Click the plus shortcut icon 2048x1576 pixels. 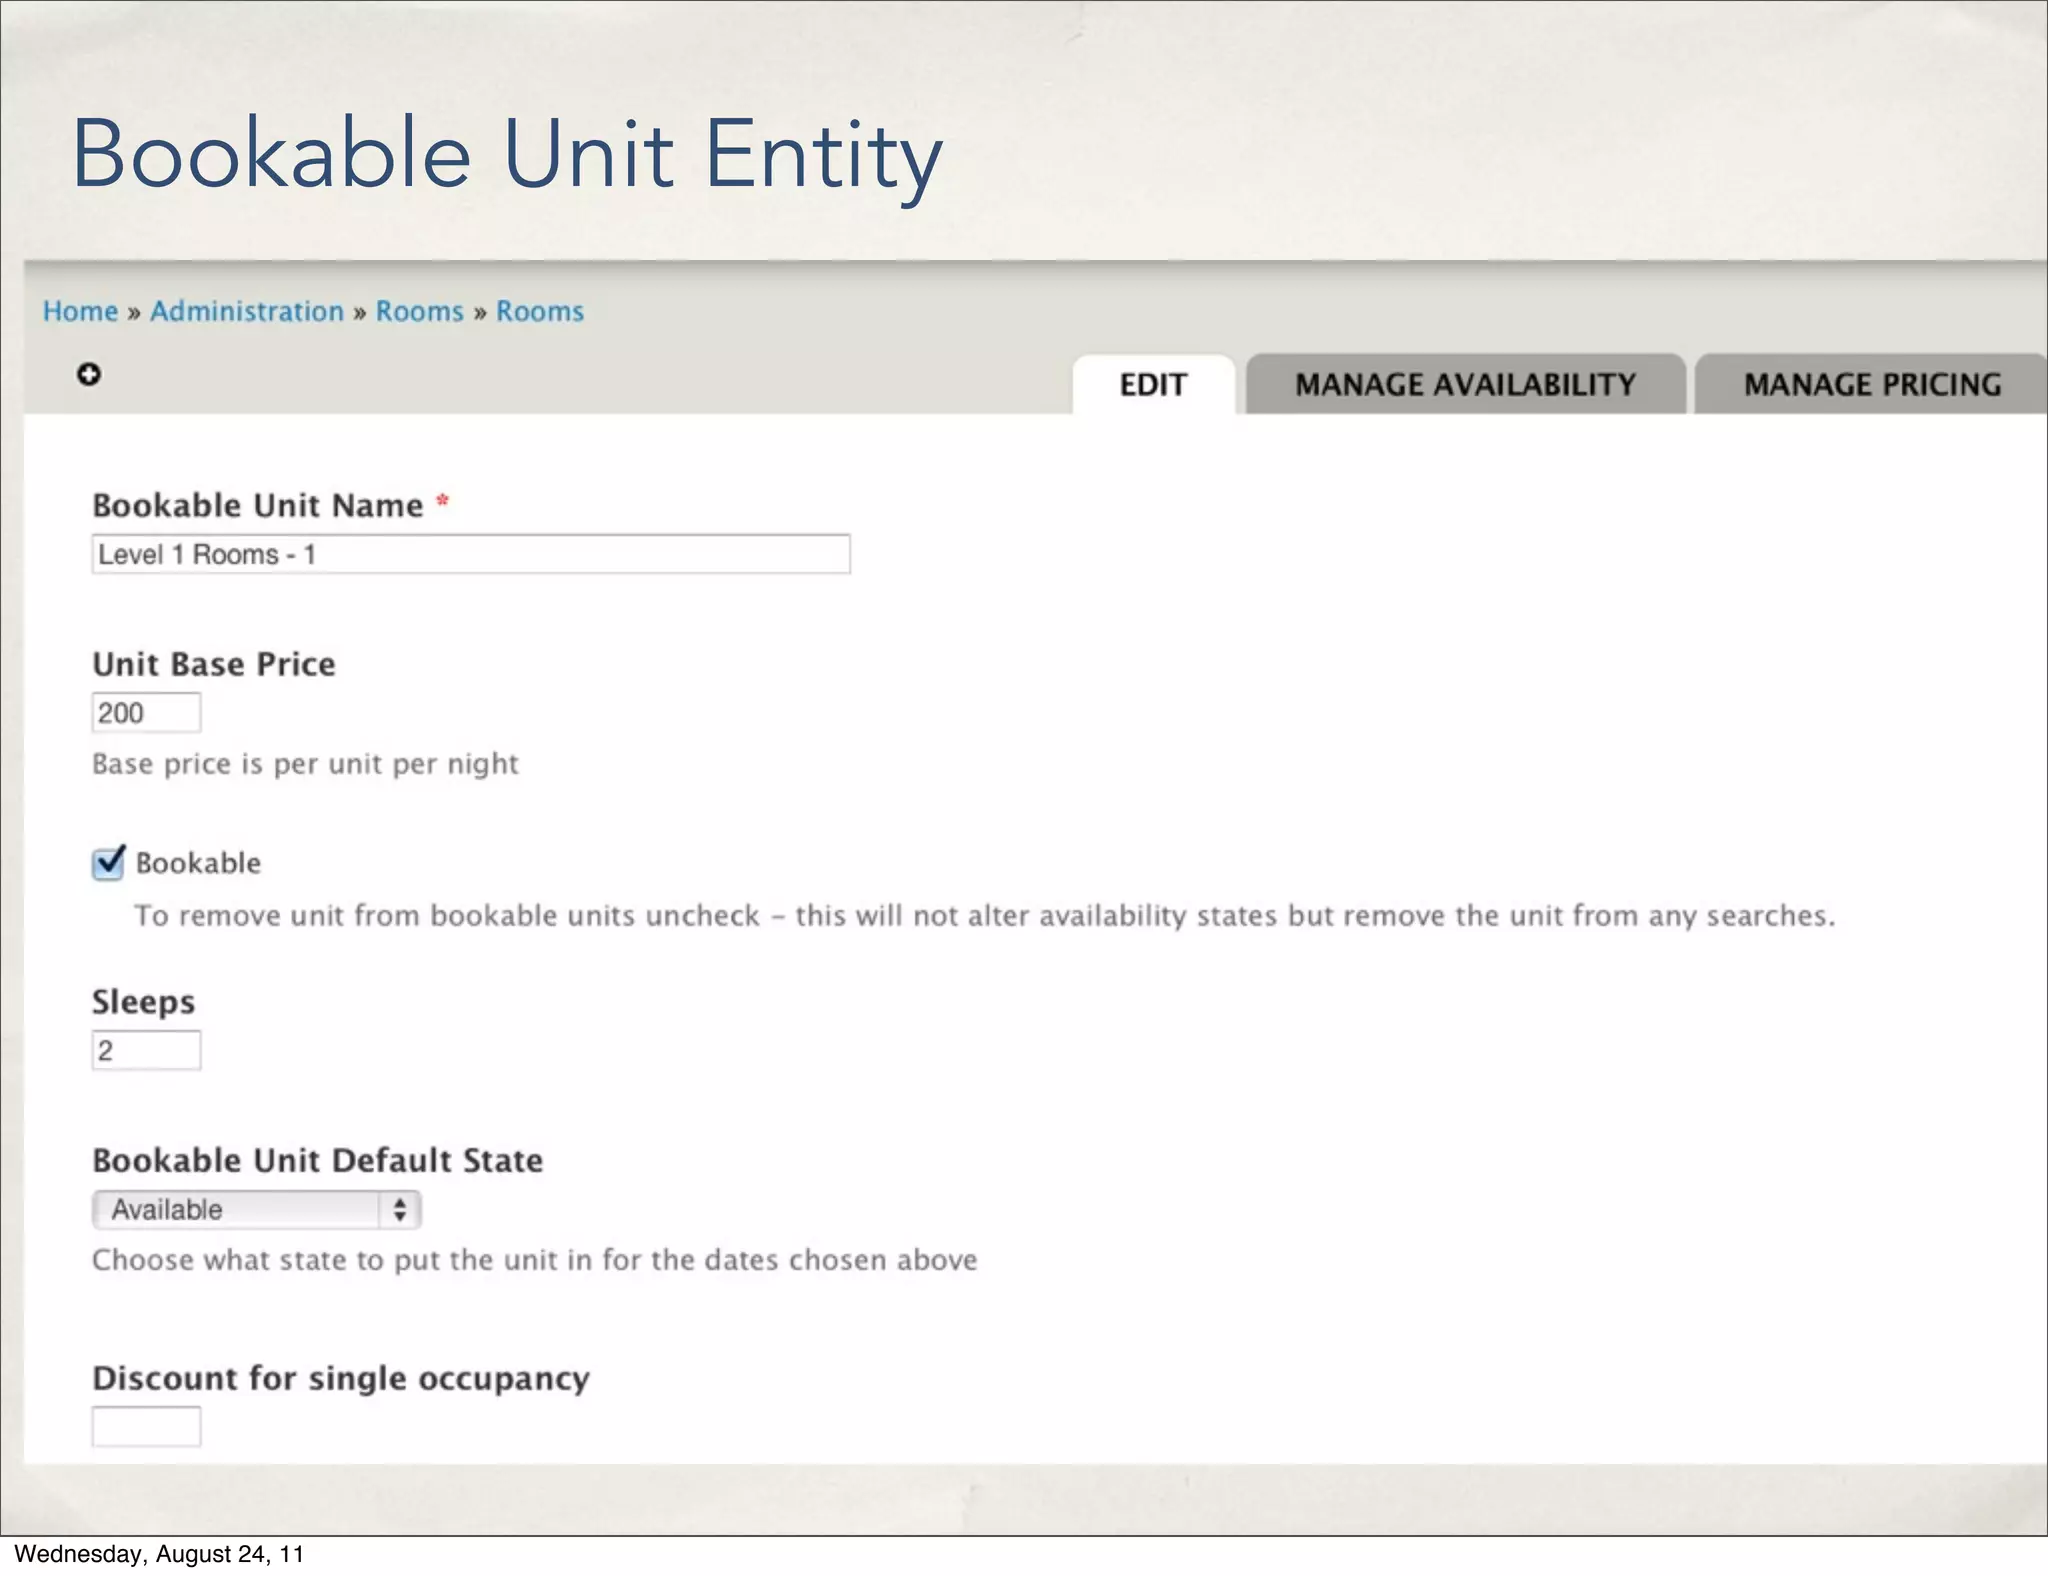[89, 374]
